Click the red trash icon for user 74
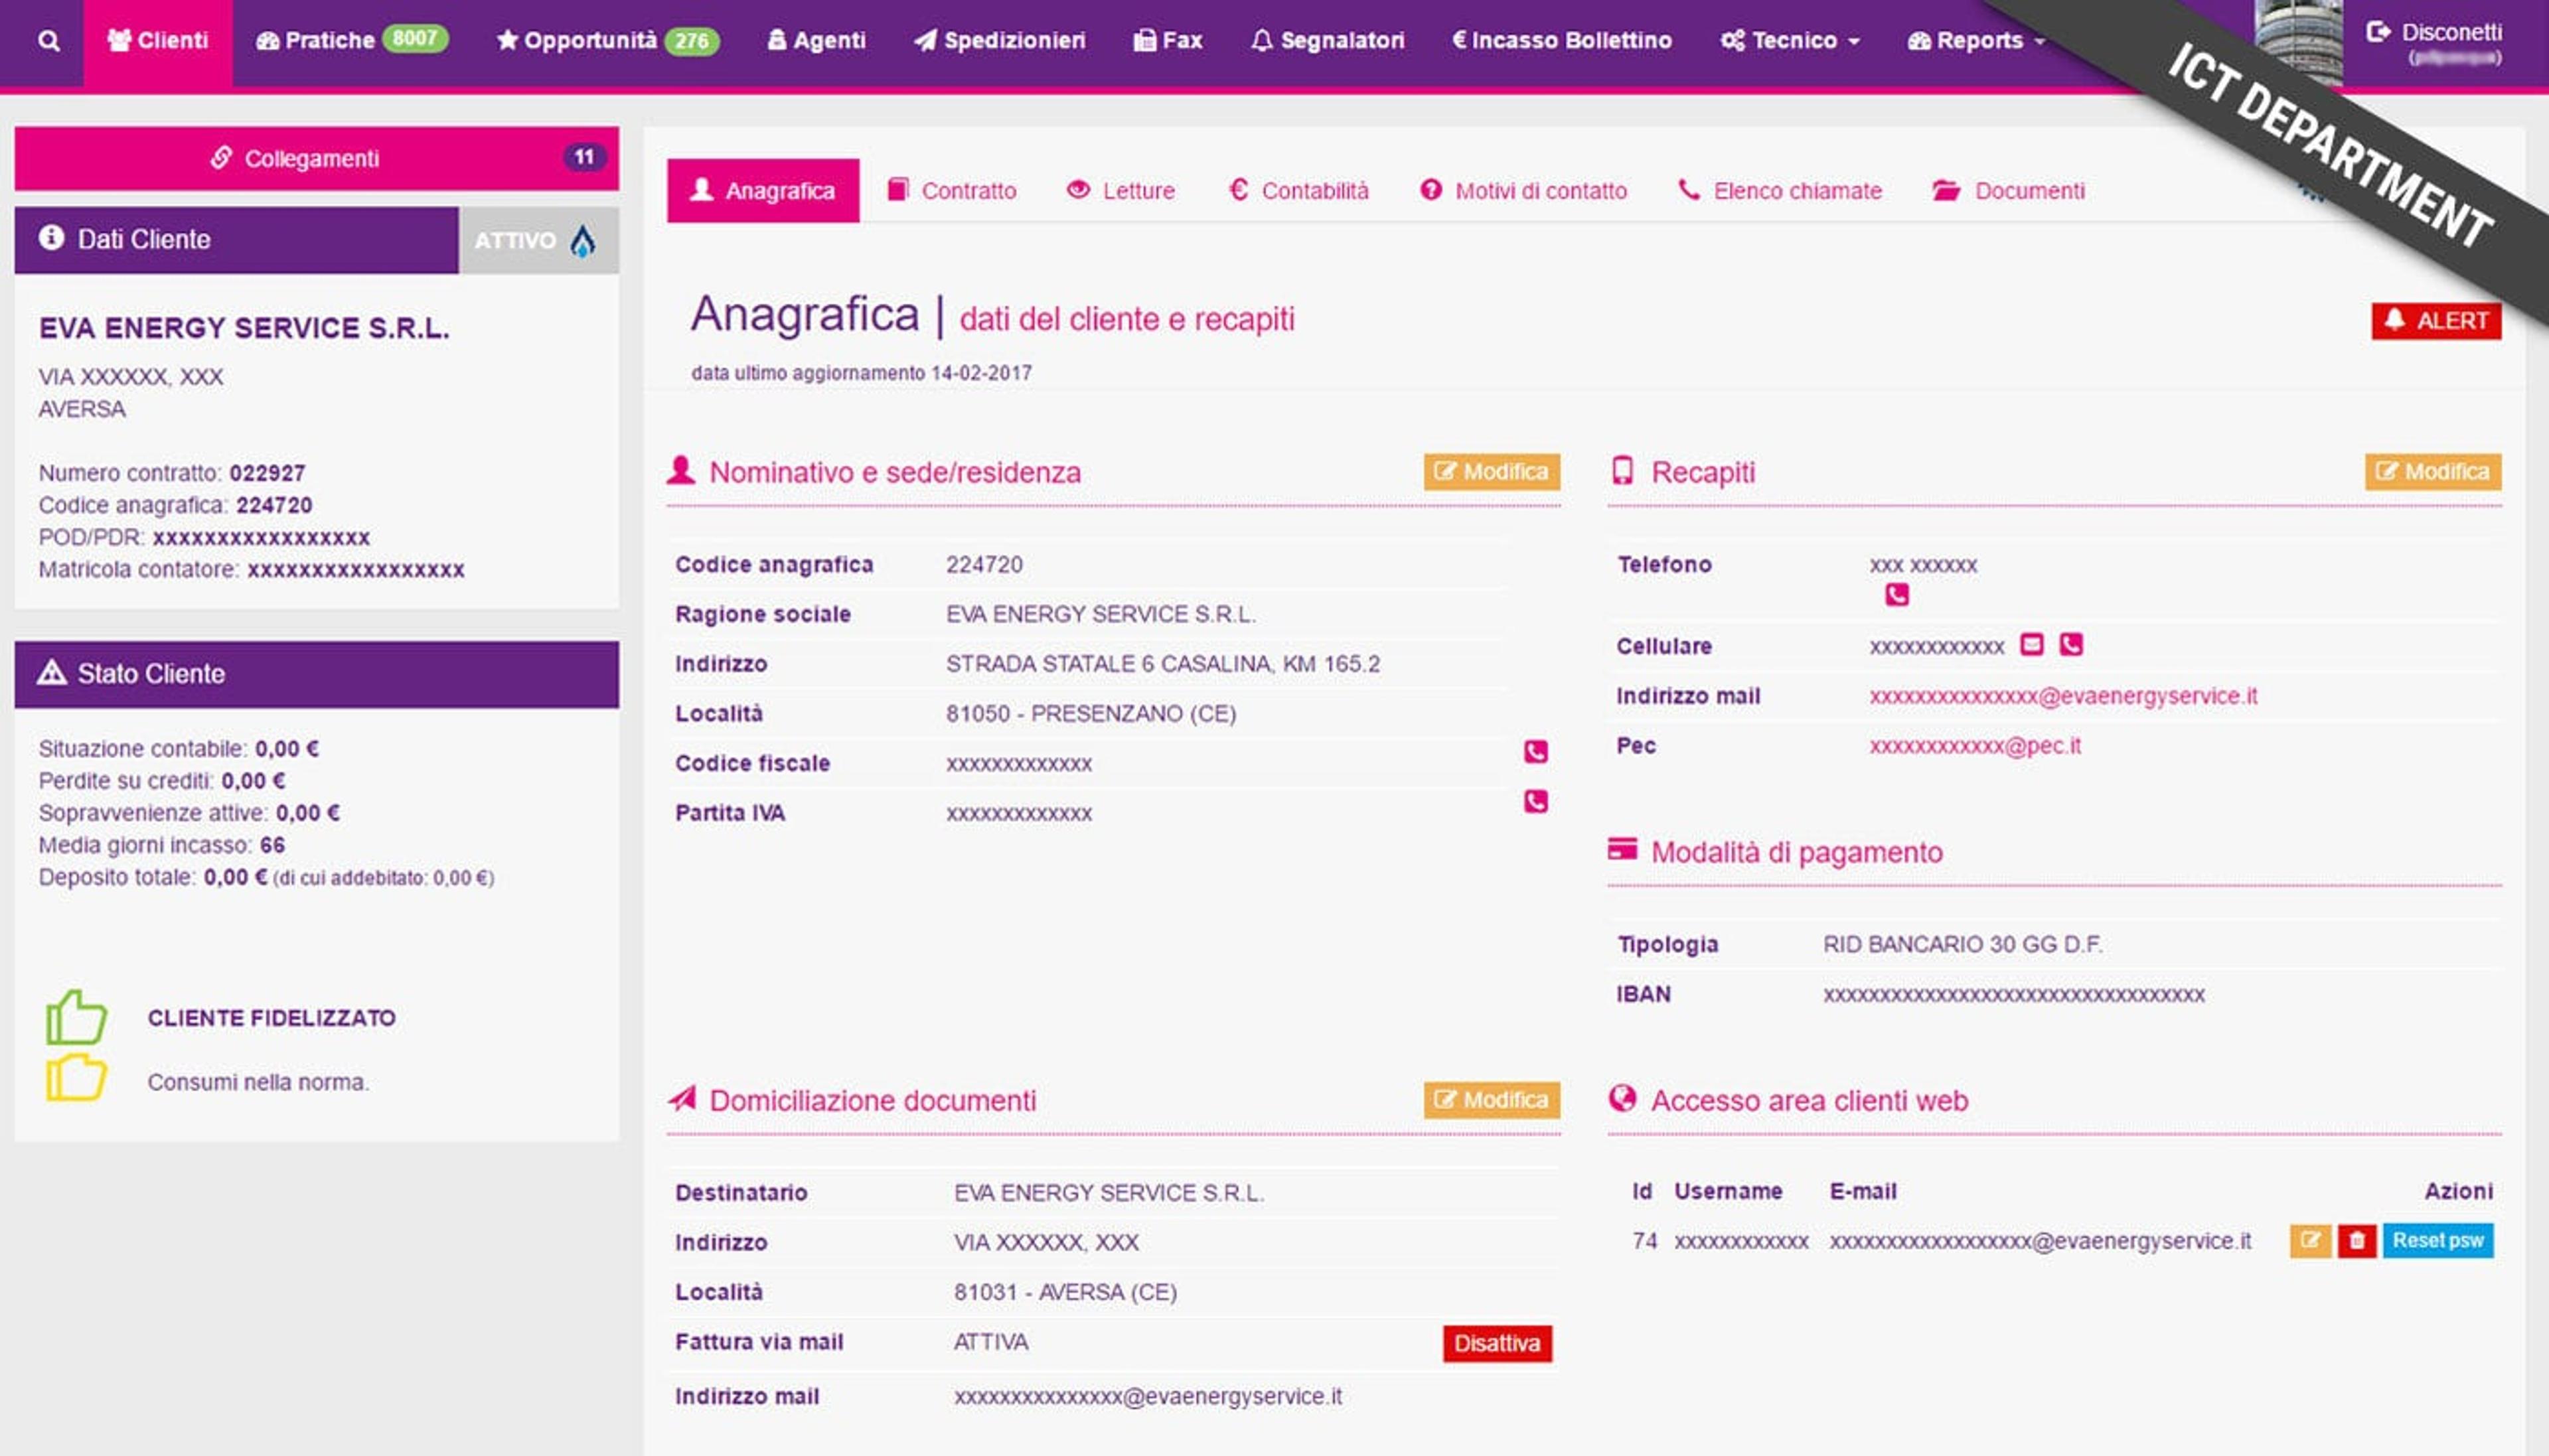Image resolution: width=2549 pixels, height=1456 pixels. 2356,1240
